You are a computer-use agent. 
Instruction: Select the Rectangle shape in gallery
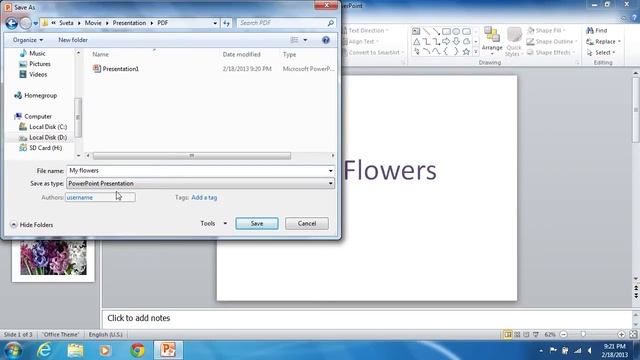[446, 31]
